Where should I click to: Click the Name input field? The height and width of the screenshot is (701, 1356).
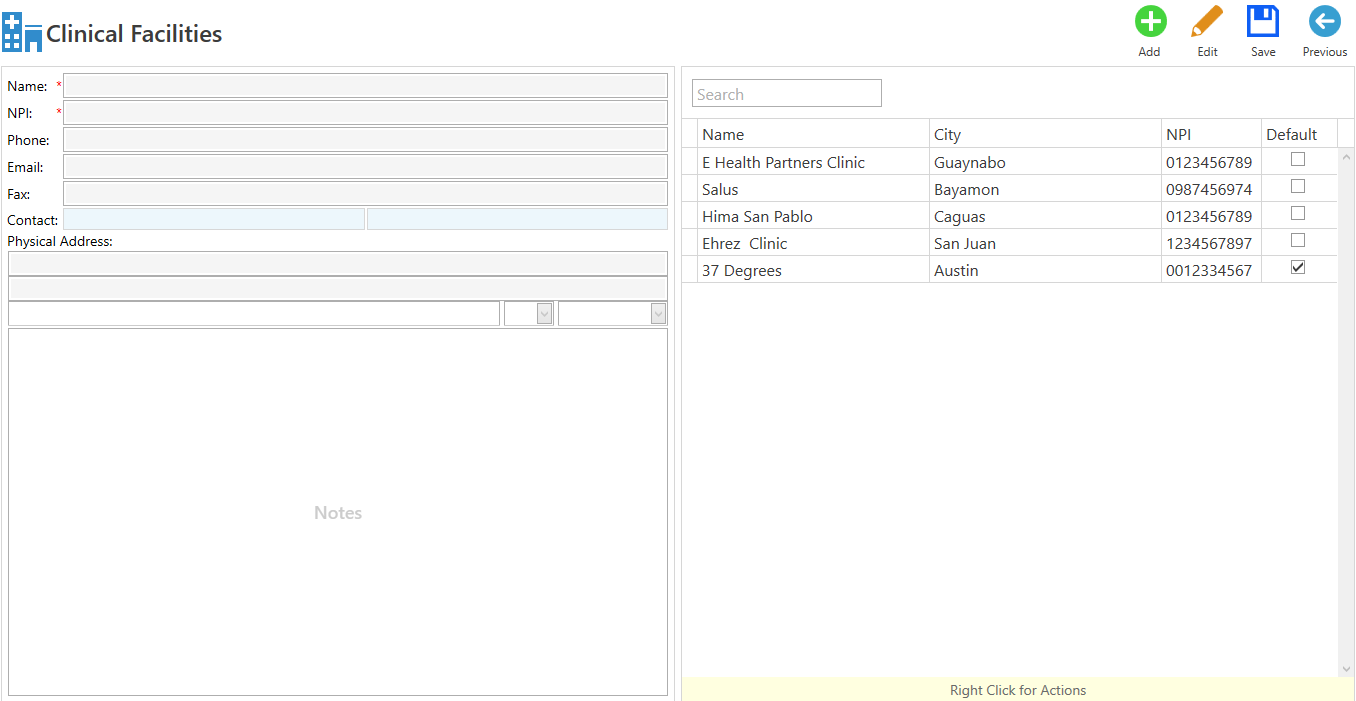[365, 85]
